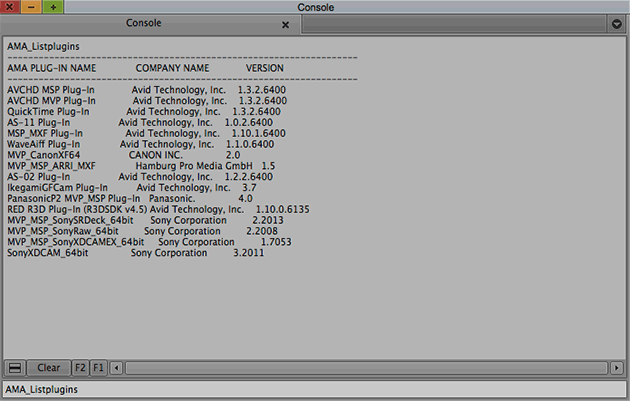This screenshot has width=630, height=401.
Task: Click the MVP_CanonXF64 row
Action: click(123, 155)
